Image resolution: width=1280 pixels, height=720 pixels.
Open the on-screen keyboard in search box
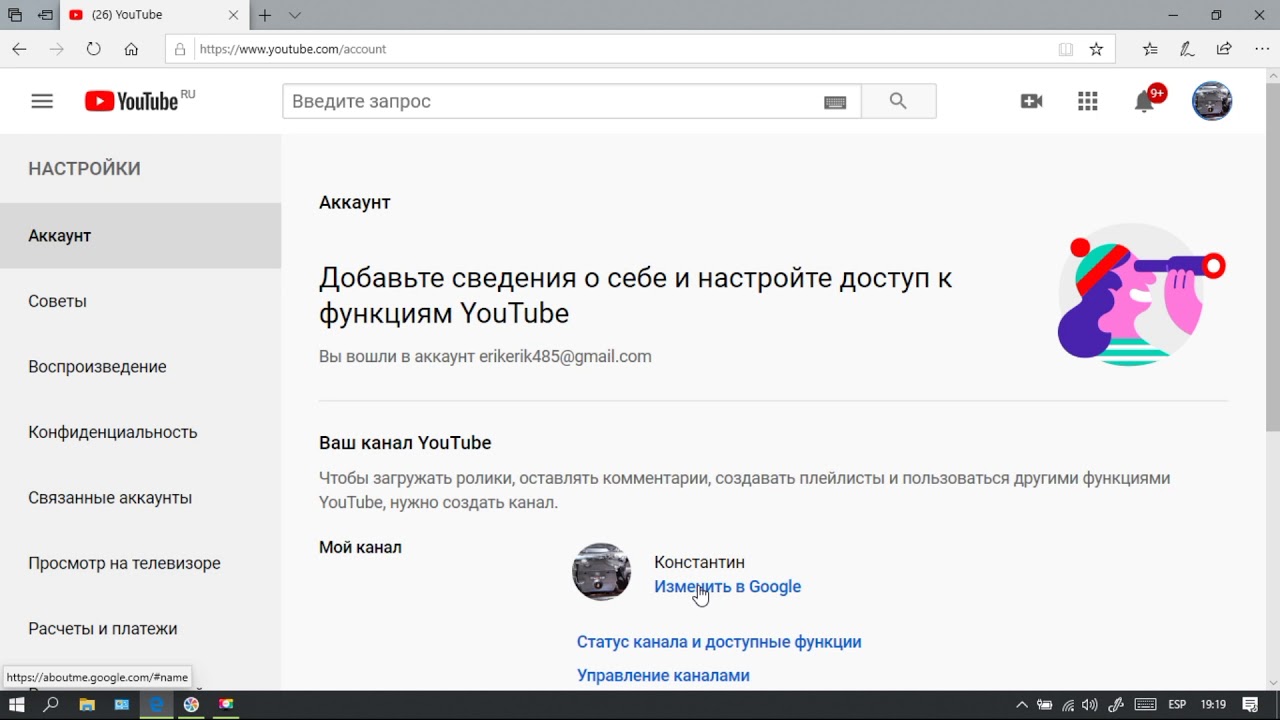point(835,102)
